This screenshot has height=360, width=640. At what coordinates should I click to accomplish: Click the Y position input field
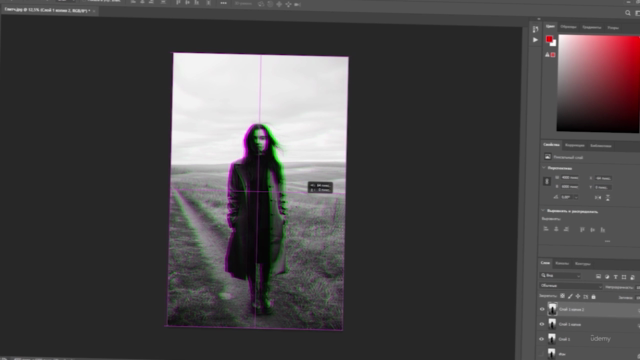click(x=603, y=187)
